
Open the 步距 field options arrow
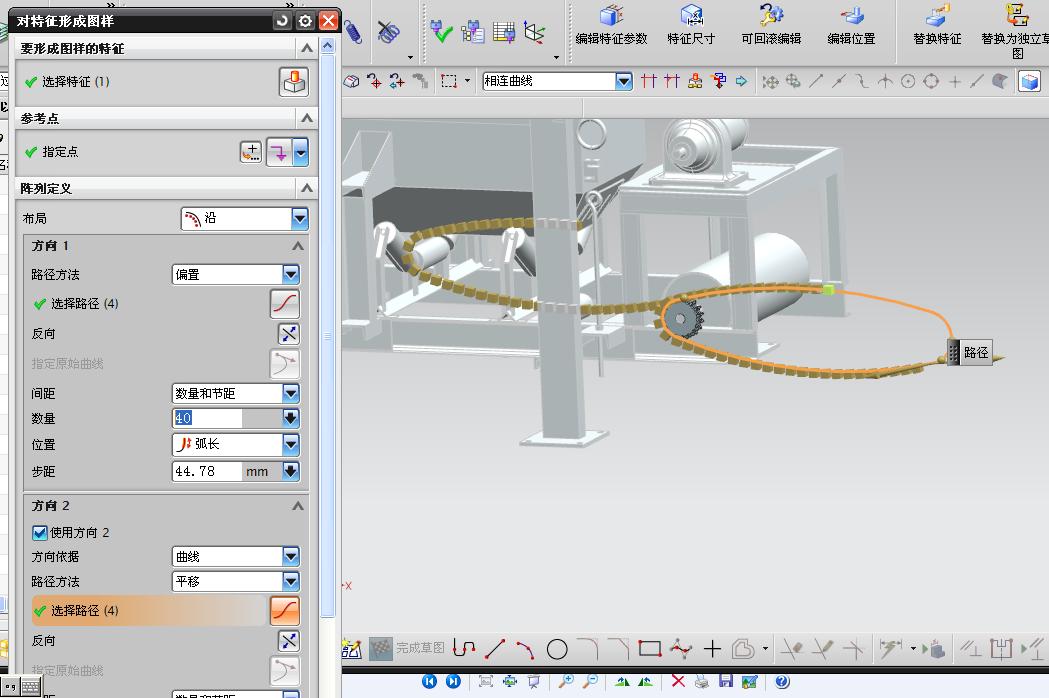click(x=290, y=471)
